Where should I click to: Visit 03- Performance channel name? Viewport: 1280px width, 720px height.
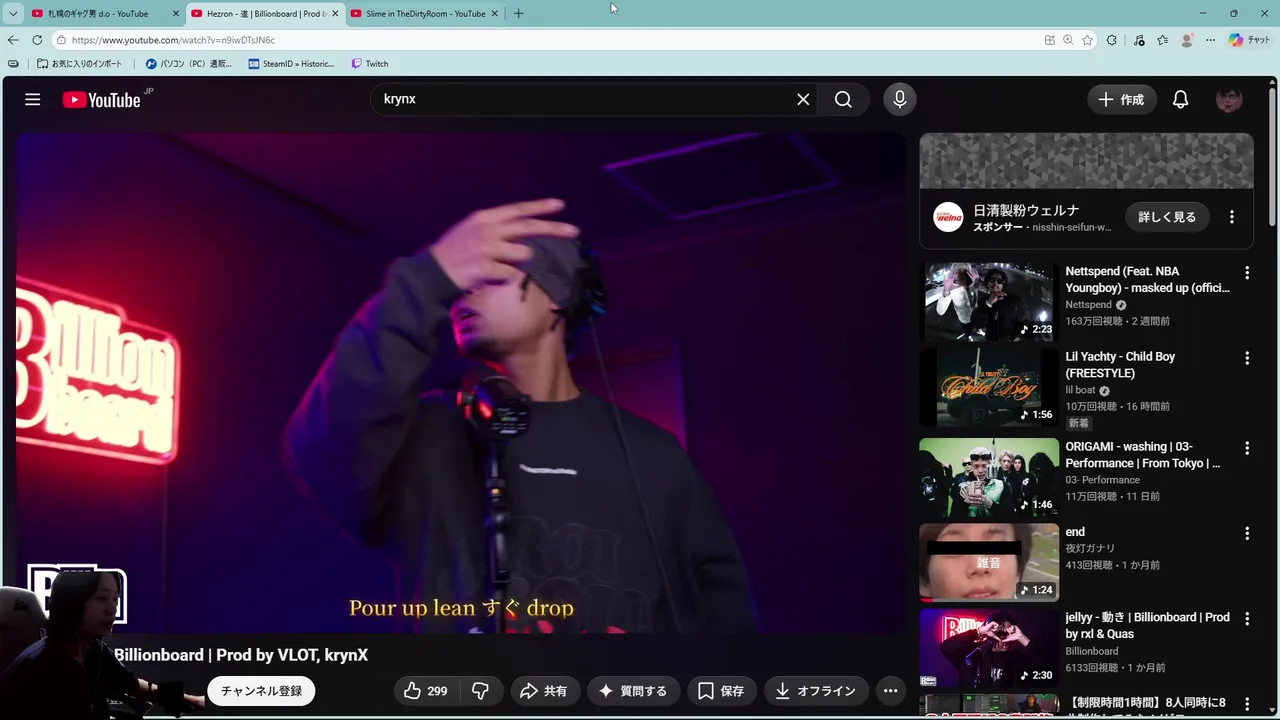(x=1102, y=480)
